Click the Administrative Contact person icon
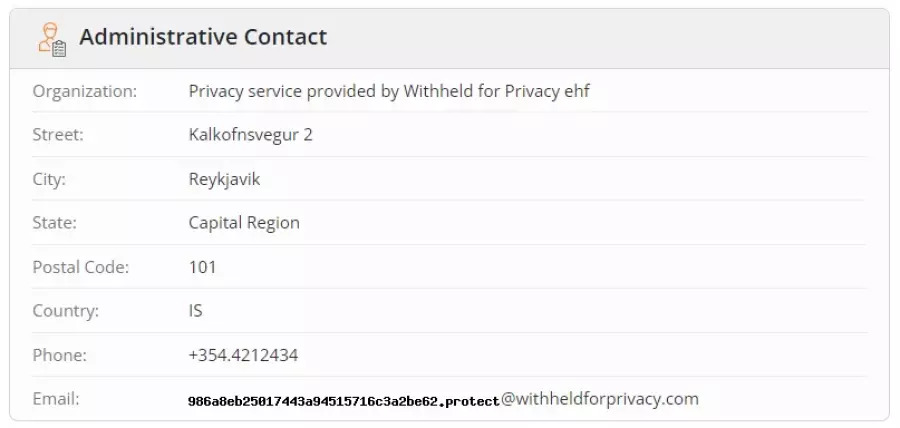 [52, 39]
